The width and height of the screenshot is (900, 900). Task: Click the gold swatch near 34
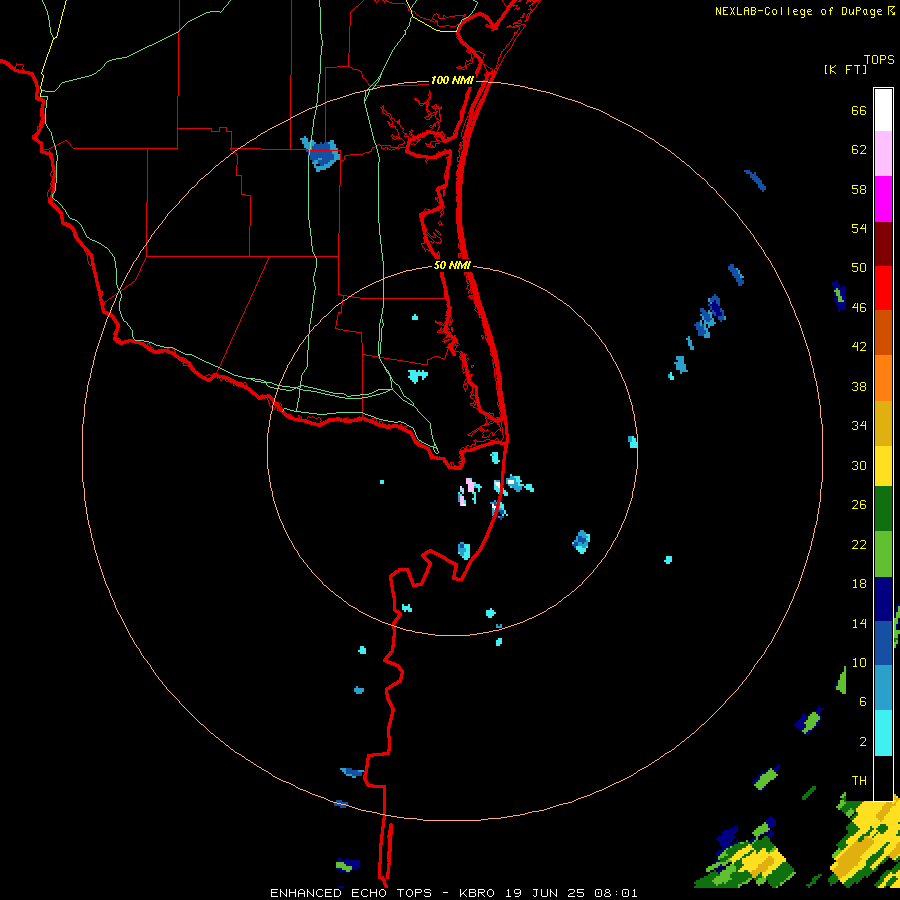tap(883, 423)
